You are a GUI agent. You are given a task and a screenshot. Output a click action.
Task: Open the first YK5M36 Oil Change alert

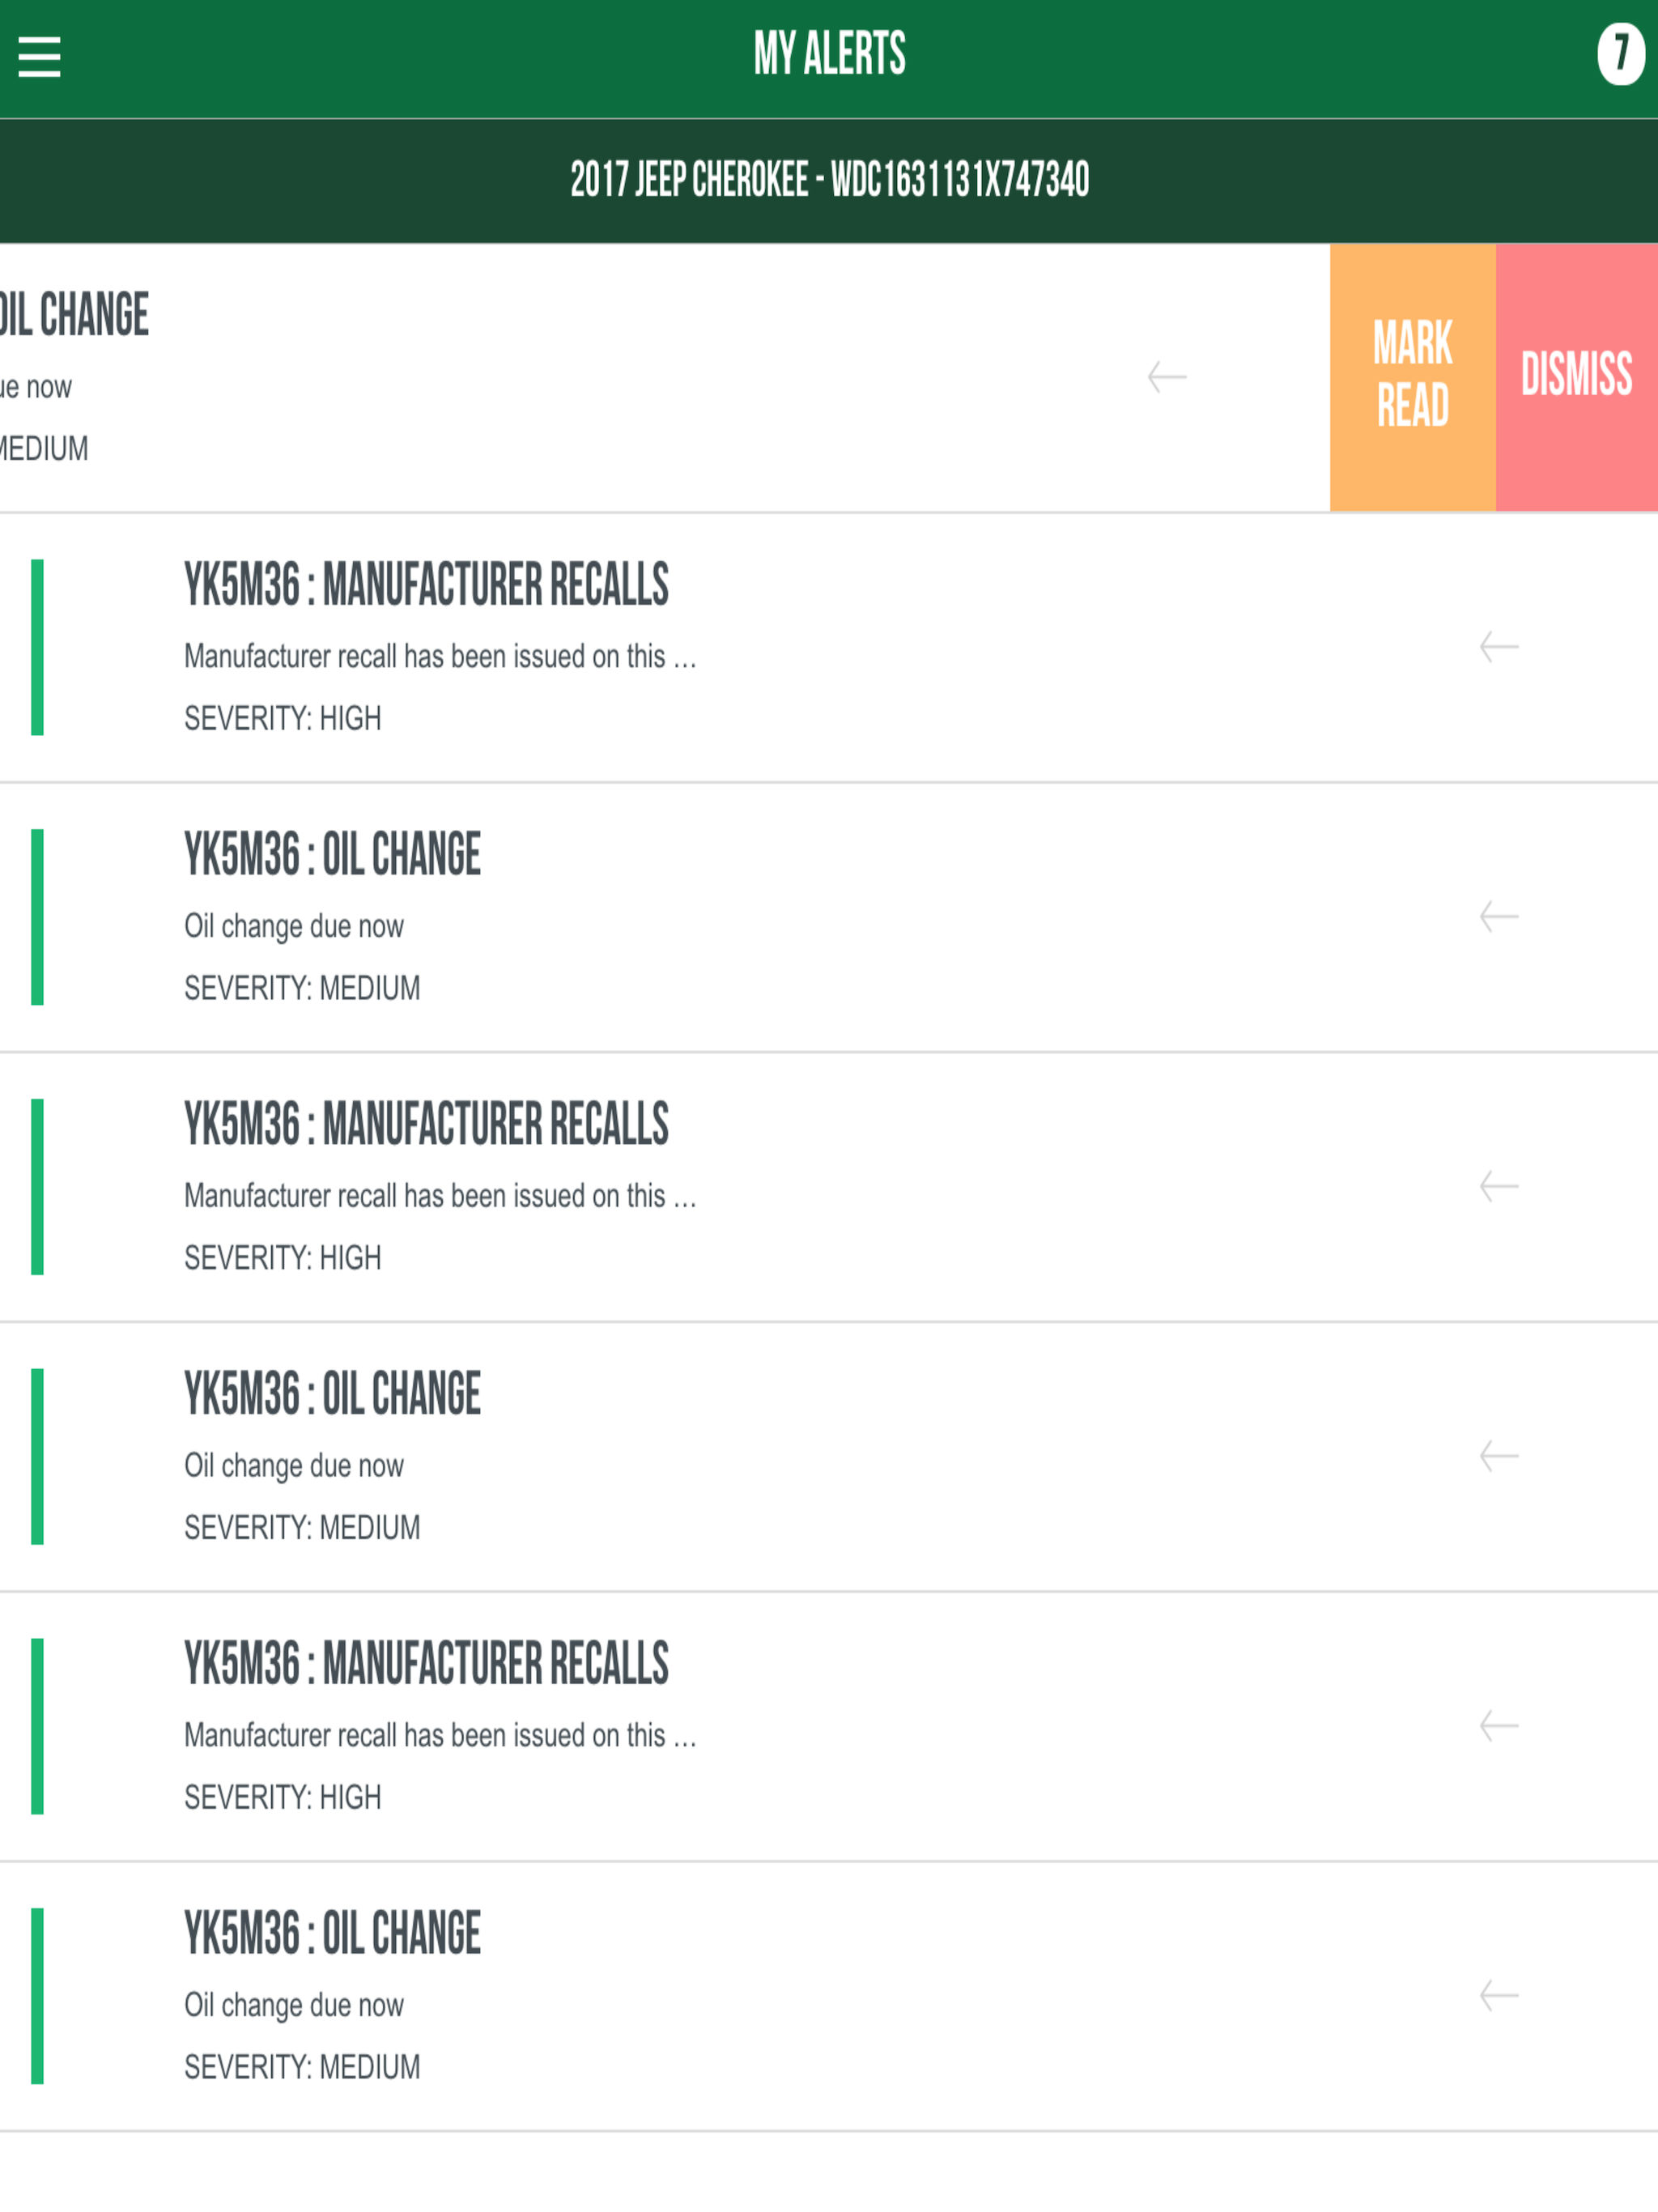(x=332, y=855)
